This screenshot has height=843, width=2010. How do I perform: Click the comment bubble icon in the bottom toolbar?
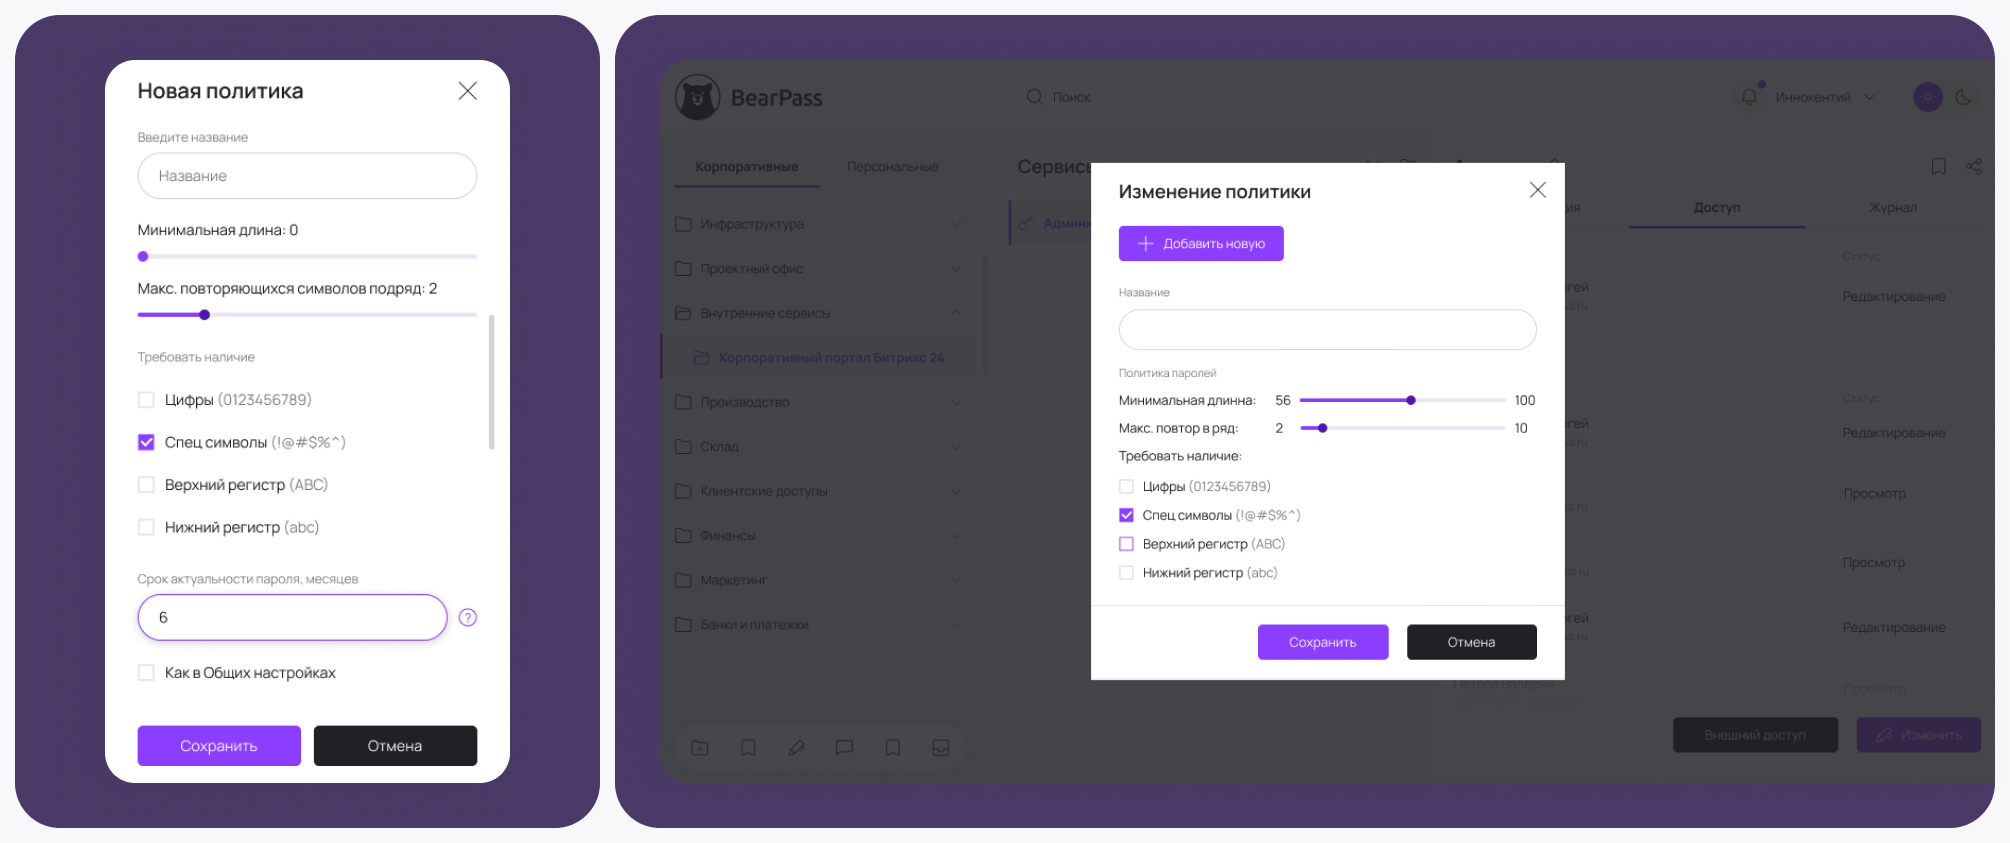coord(844,748)
